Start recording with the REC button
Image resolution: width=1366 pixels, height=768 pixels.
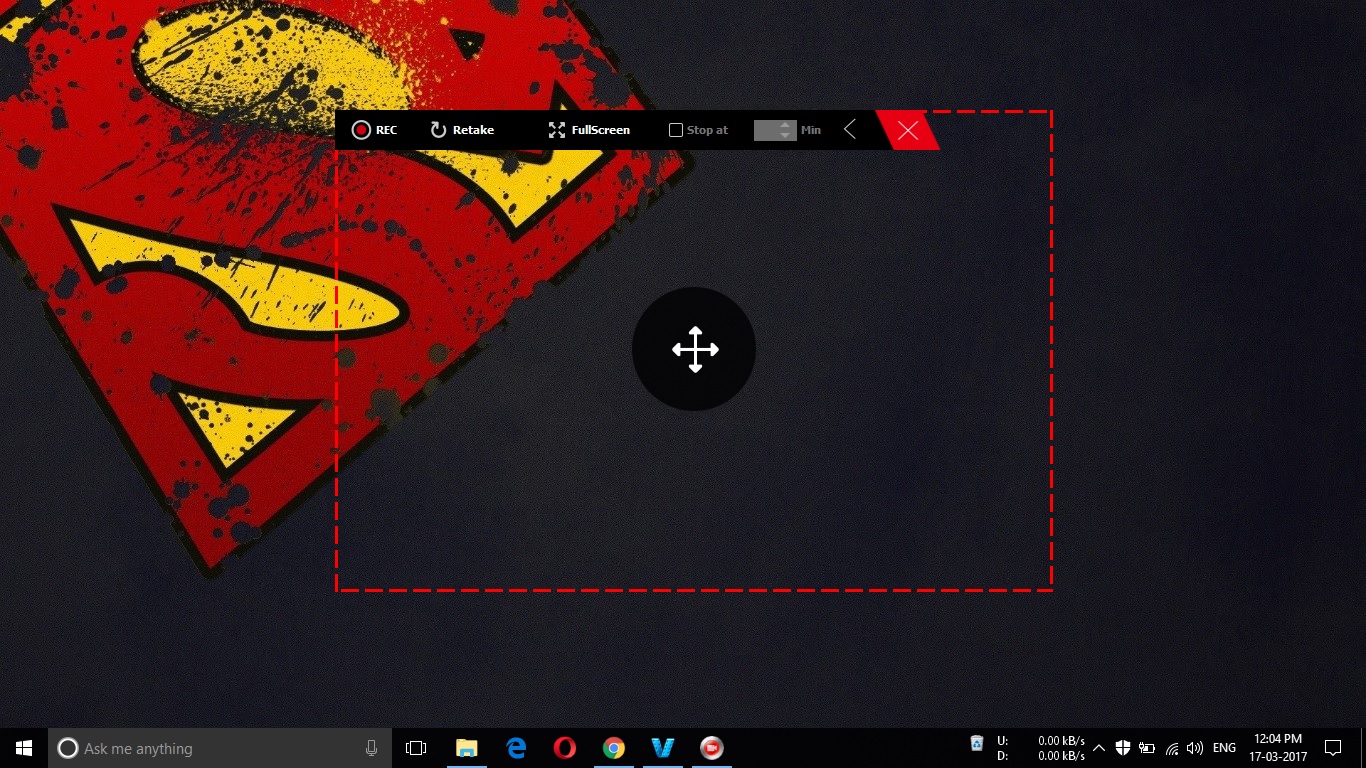(374, 130)
